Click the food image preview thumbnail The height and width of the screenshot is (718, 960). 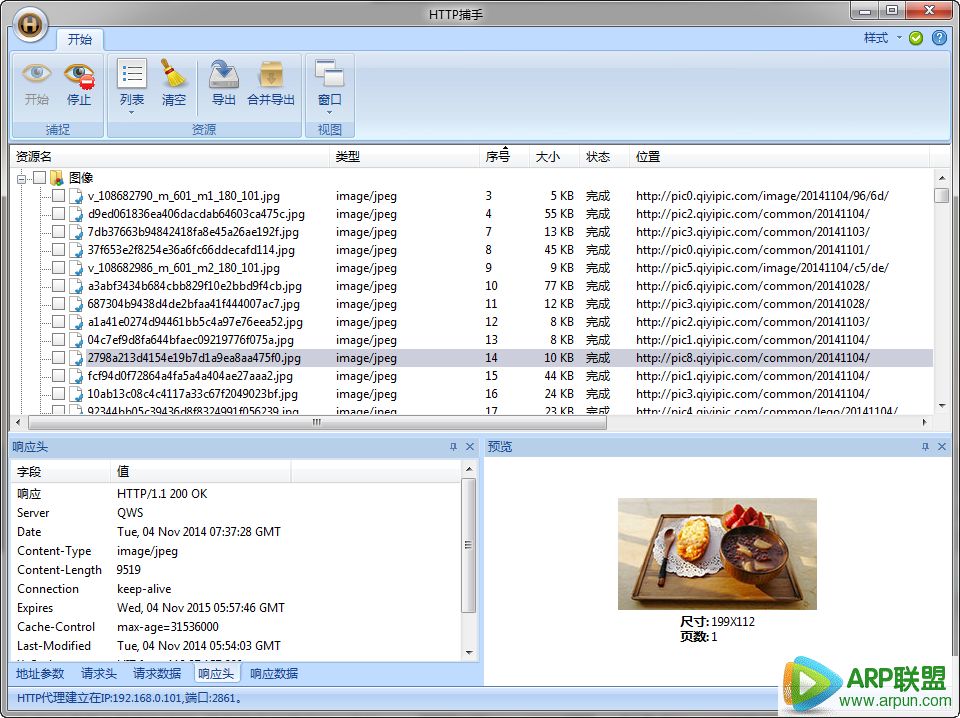(x=717, y=553)
